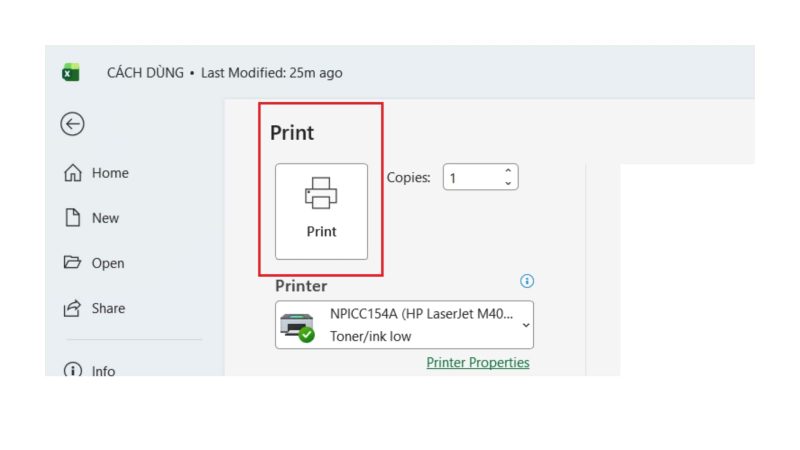Click the share arrow icon in sidebar
This screenshot has height=450, width=800.
click(72, 308)
